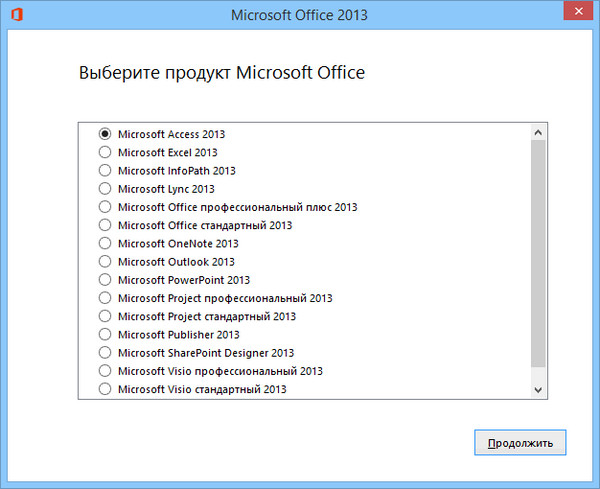This screenshot has width=600, height=489.
Task: Select Microsoft Visio стандартный 2013
Action: [105, 389]
